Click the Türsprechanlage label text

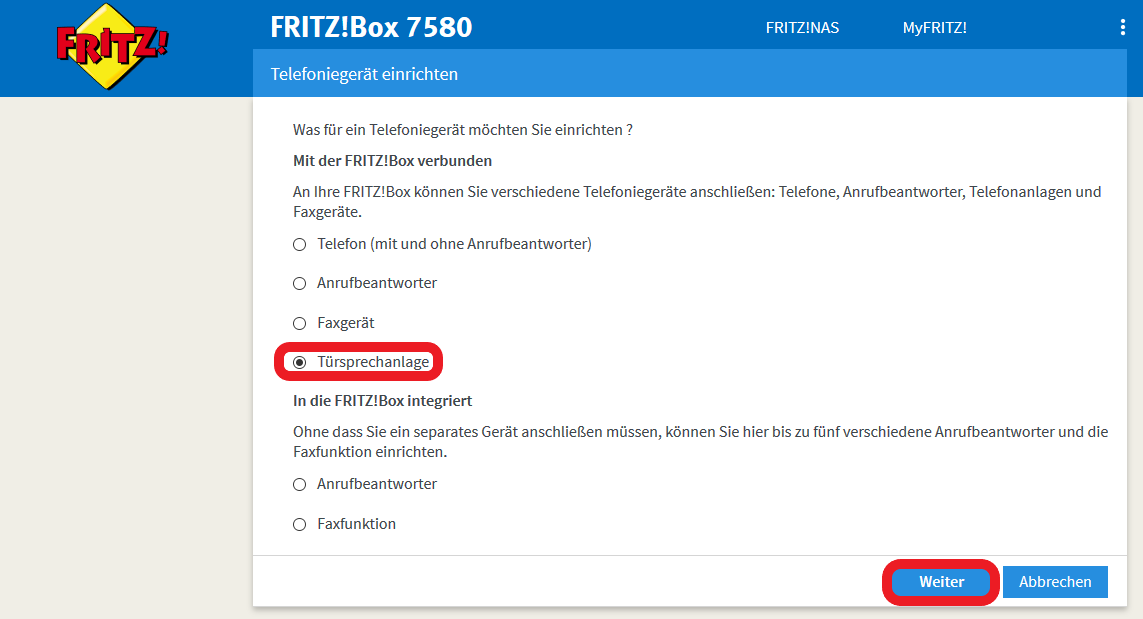click(372, 362)
